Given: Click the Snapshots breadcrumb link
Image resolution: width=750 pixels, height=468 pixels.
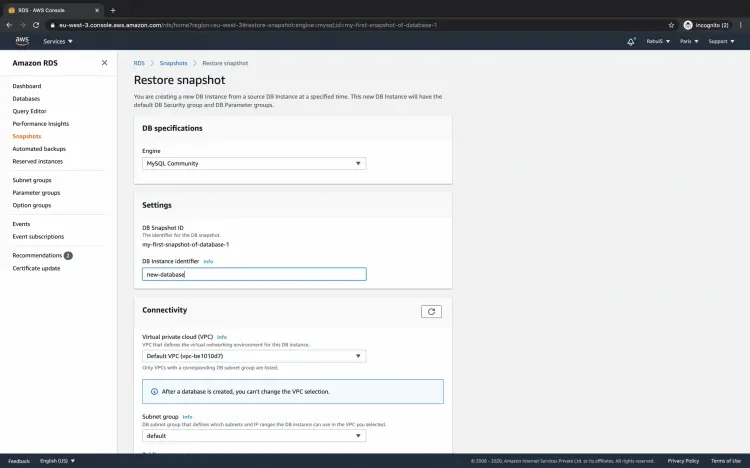Looking at the screenshot, I should point(173,63).
